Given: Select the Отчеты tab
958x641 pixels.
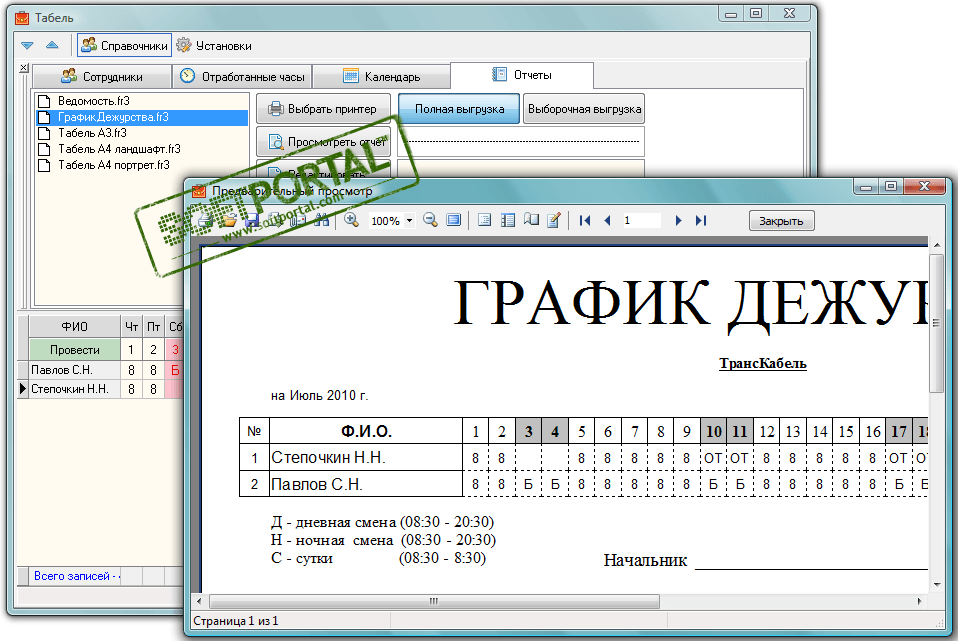Looking at the screenshot, I should point(522,75).
